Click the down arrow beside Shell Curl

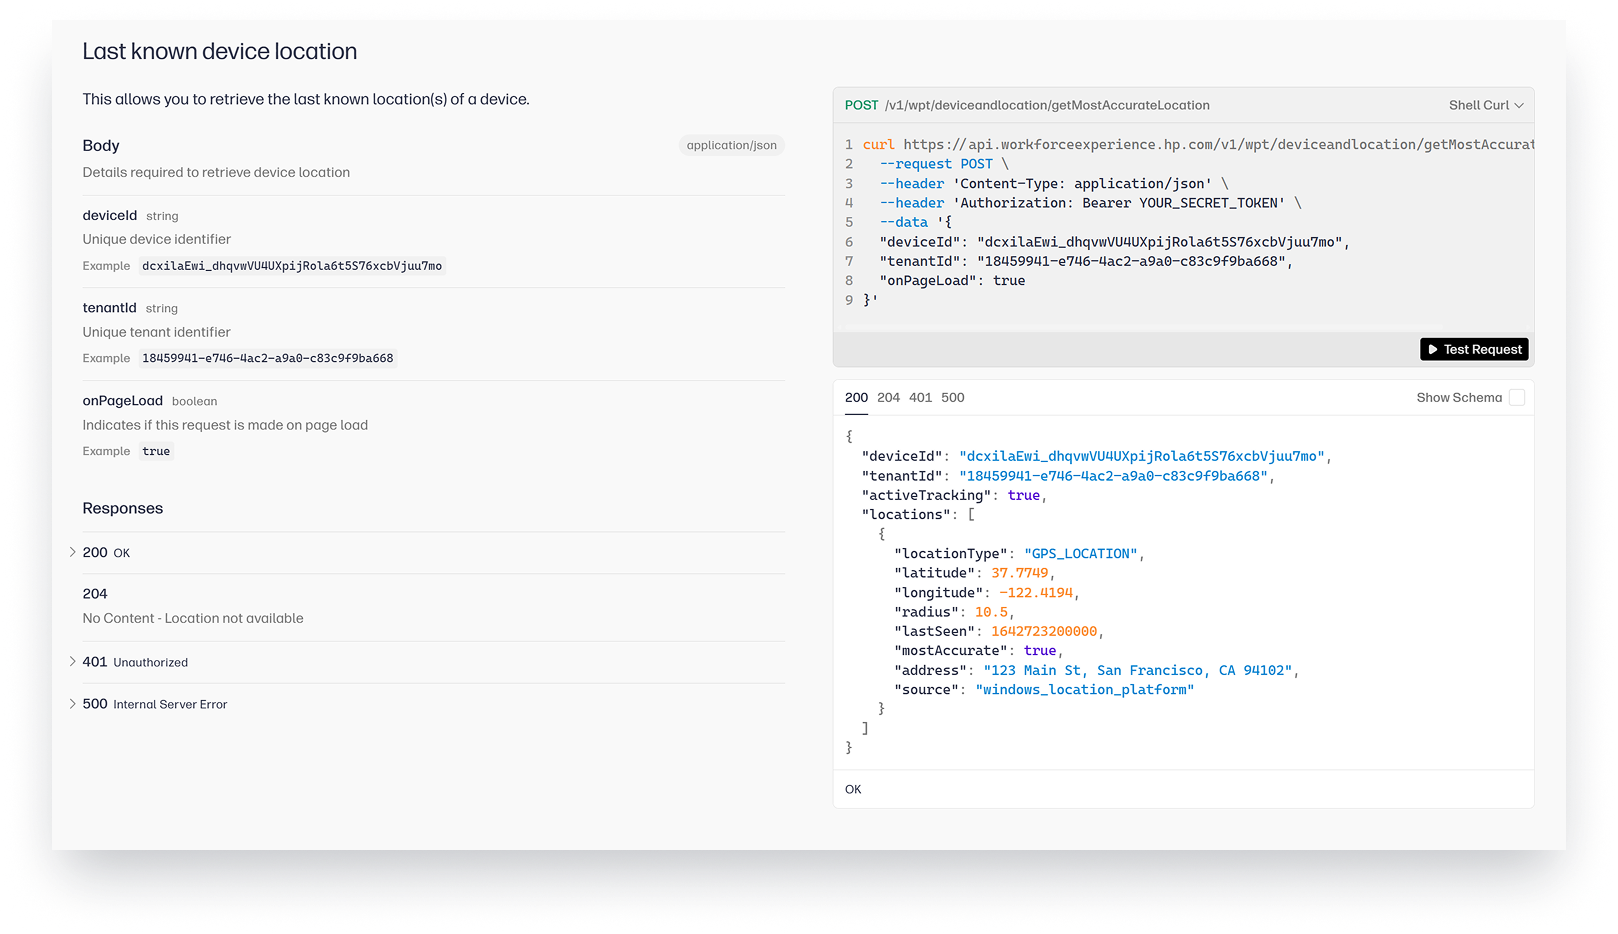[1519, 105]
